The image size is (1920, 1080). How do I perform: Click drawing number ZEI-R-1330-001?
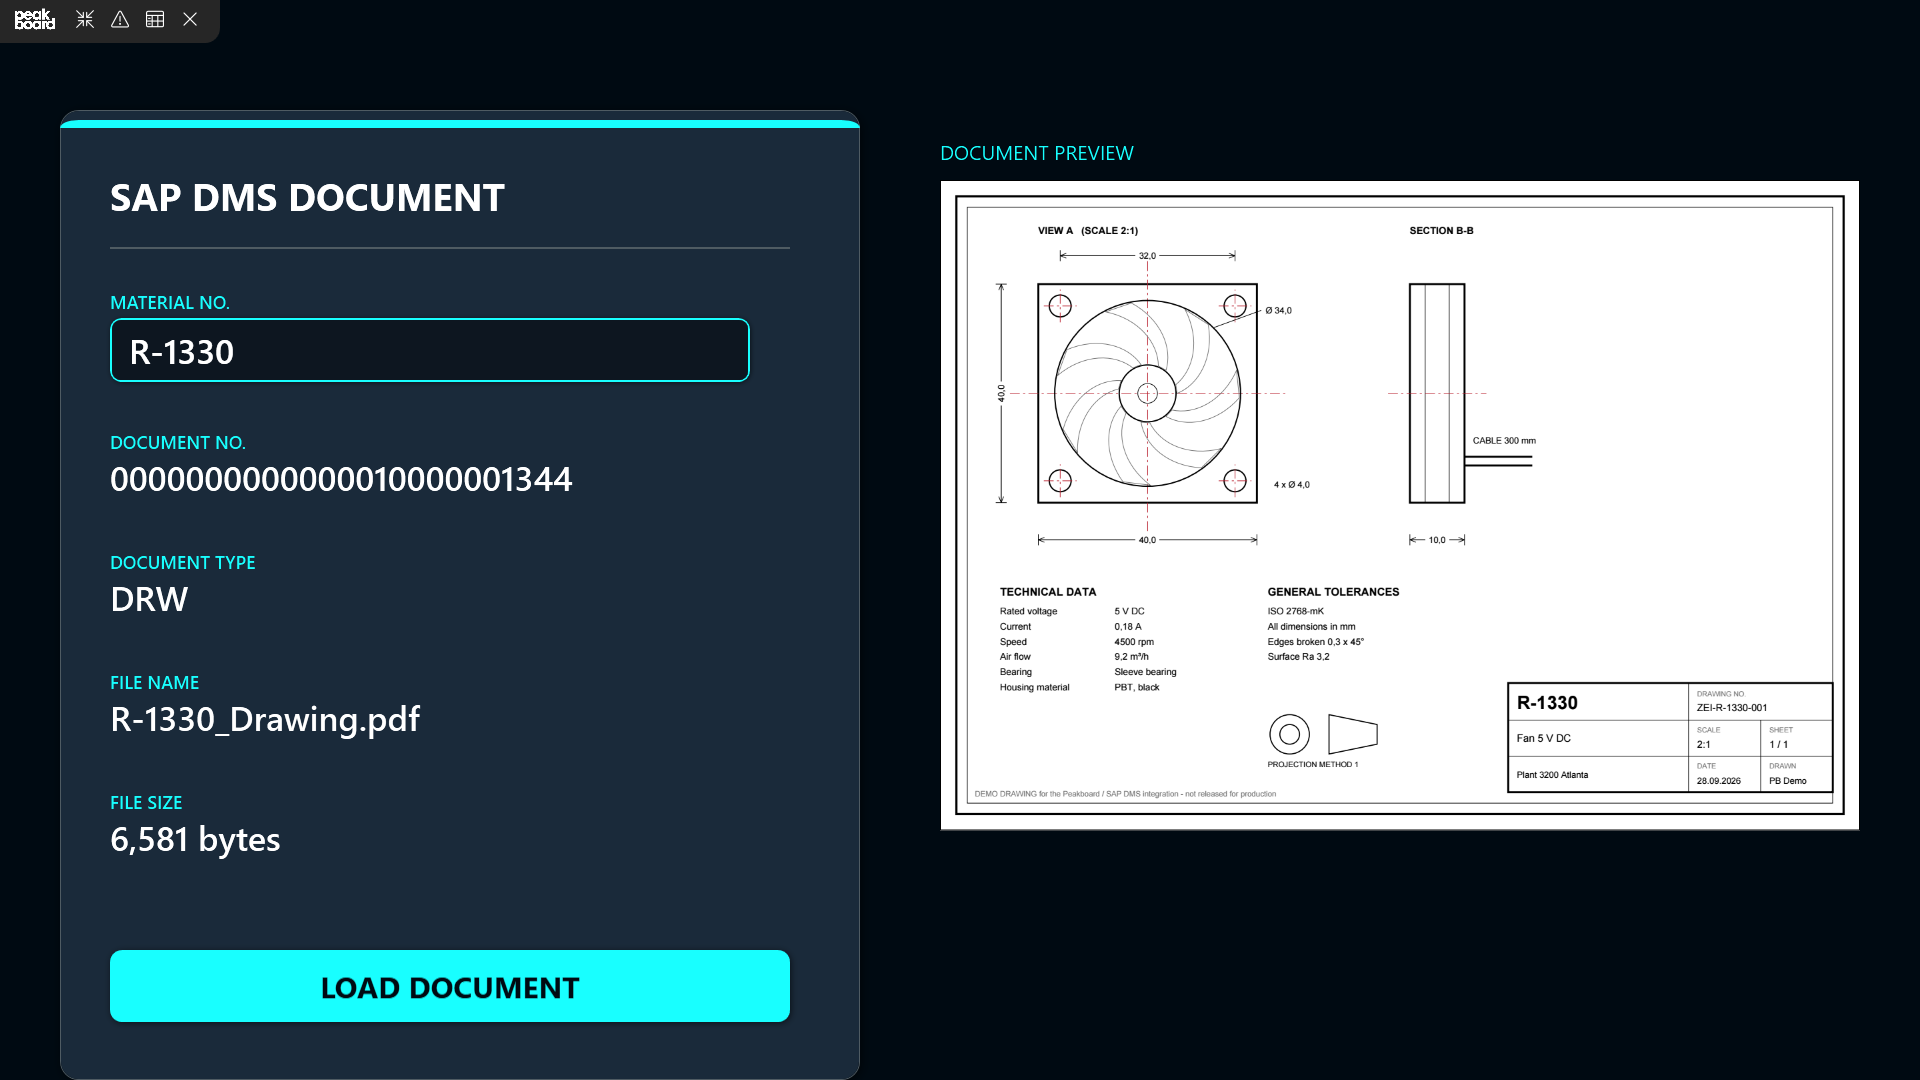tap(1732, 708)
